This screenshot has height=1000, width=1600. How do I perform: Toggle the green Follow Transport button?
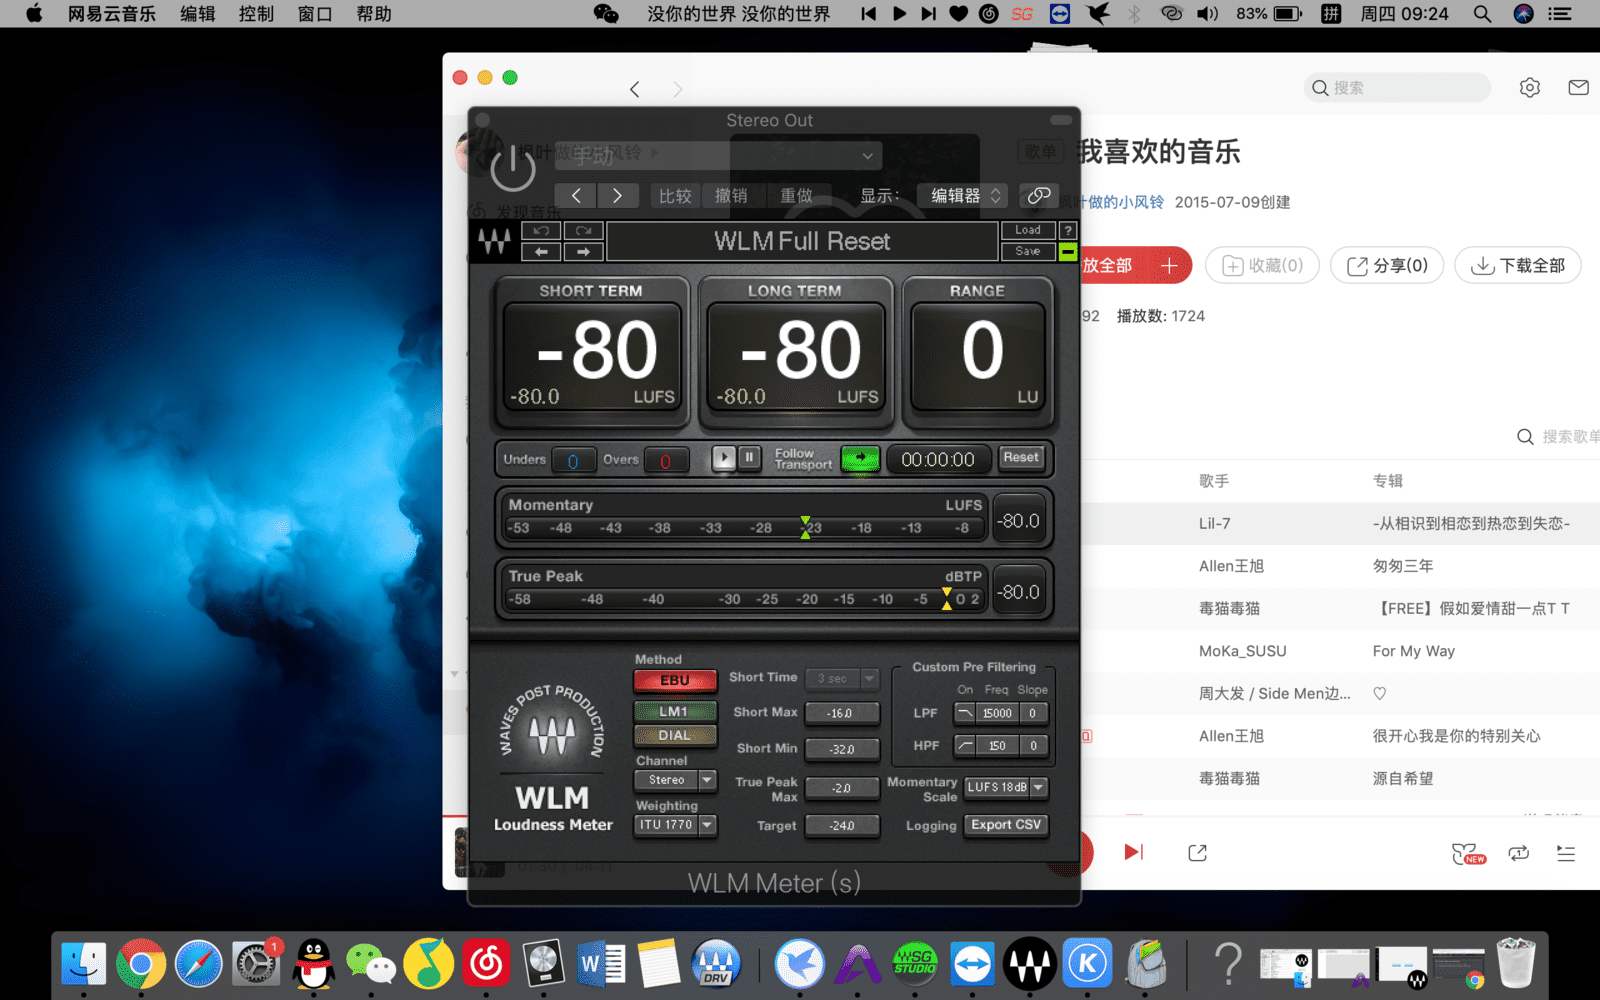tap(860, 459)
